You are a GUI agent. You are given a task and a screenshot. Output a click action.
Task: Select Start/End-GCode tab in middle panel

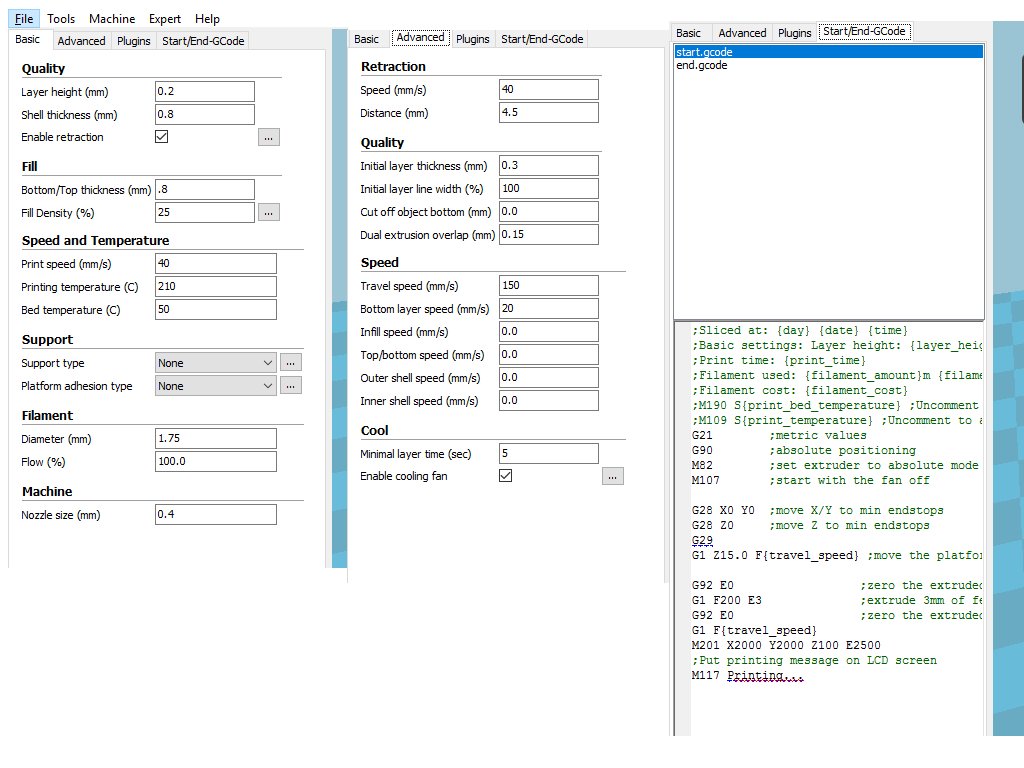click(x=541, y=39)
